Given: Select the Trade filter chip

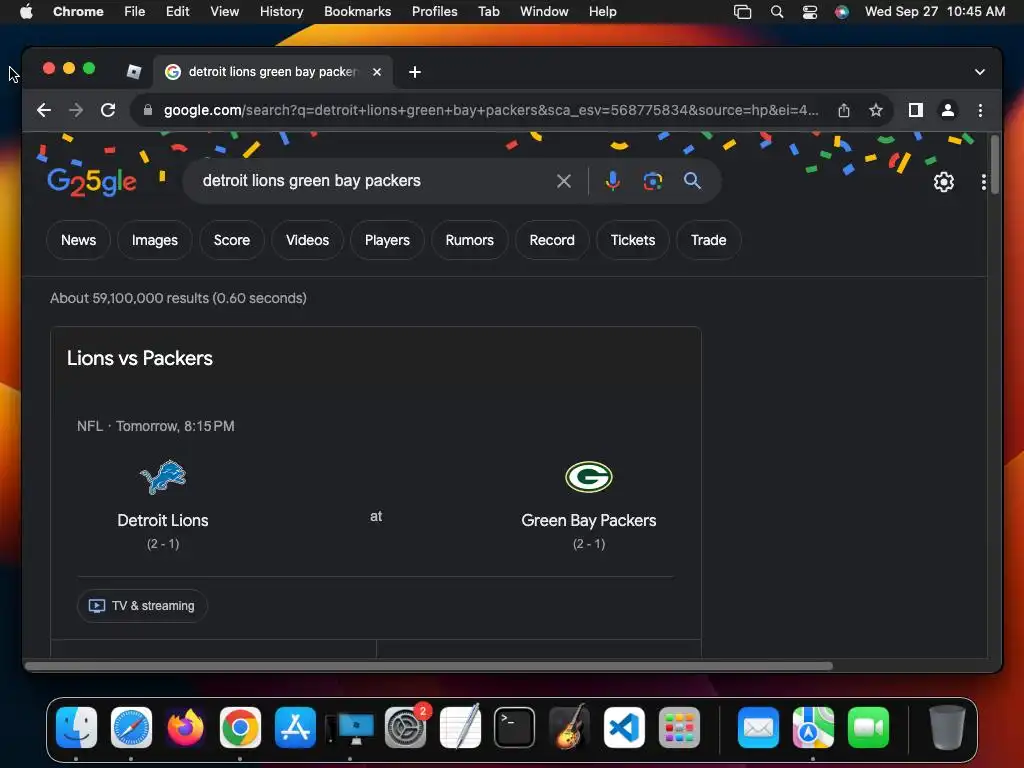Looking at the screenshot, I should [x=709, y=240].
